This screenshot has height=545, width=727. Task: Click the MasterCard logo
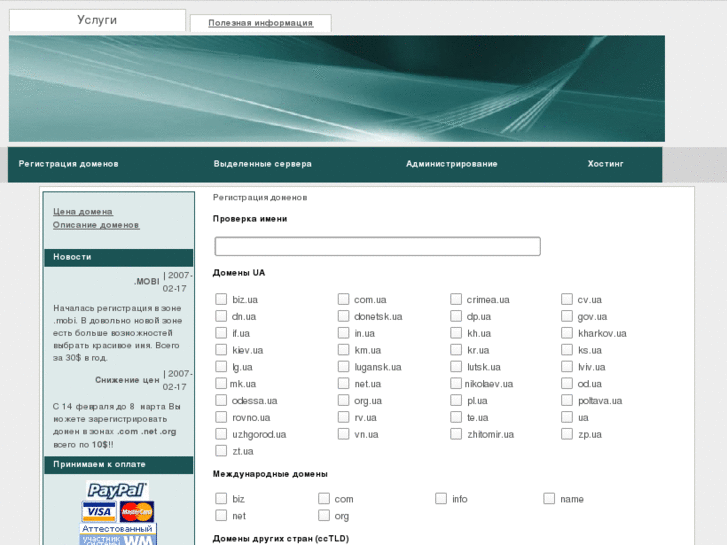(137, 512)
